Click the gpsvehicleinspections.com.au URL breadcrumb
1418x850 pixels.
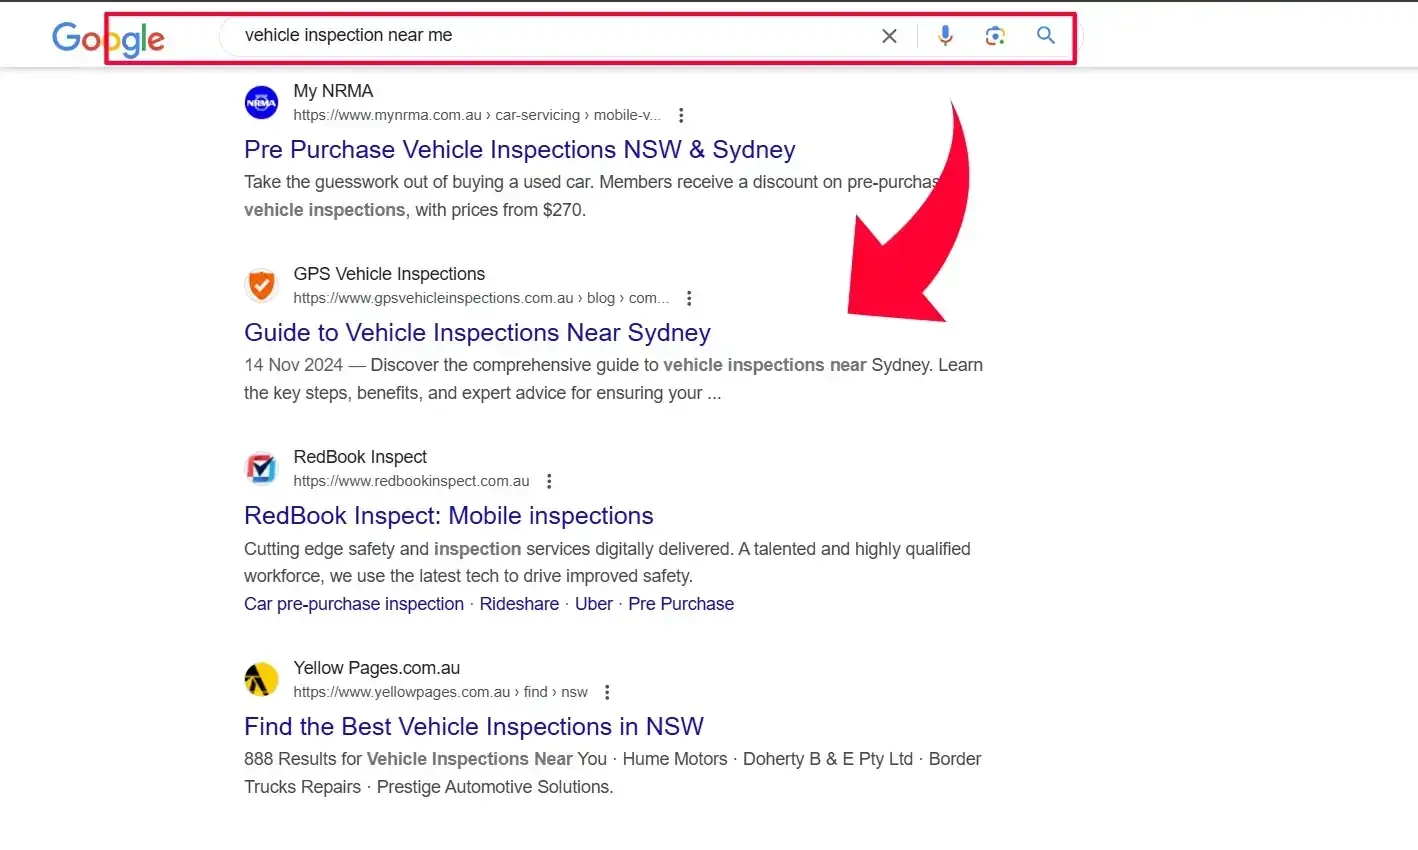coord(481,298)
